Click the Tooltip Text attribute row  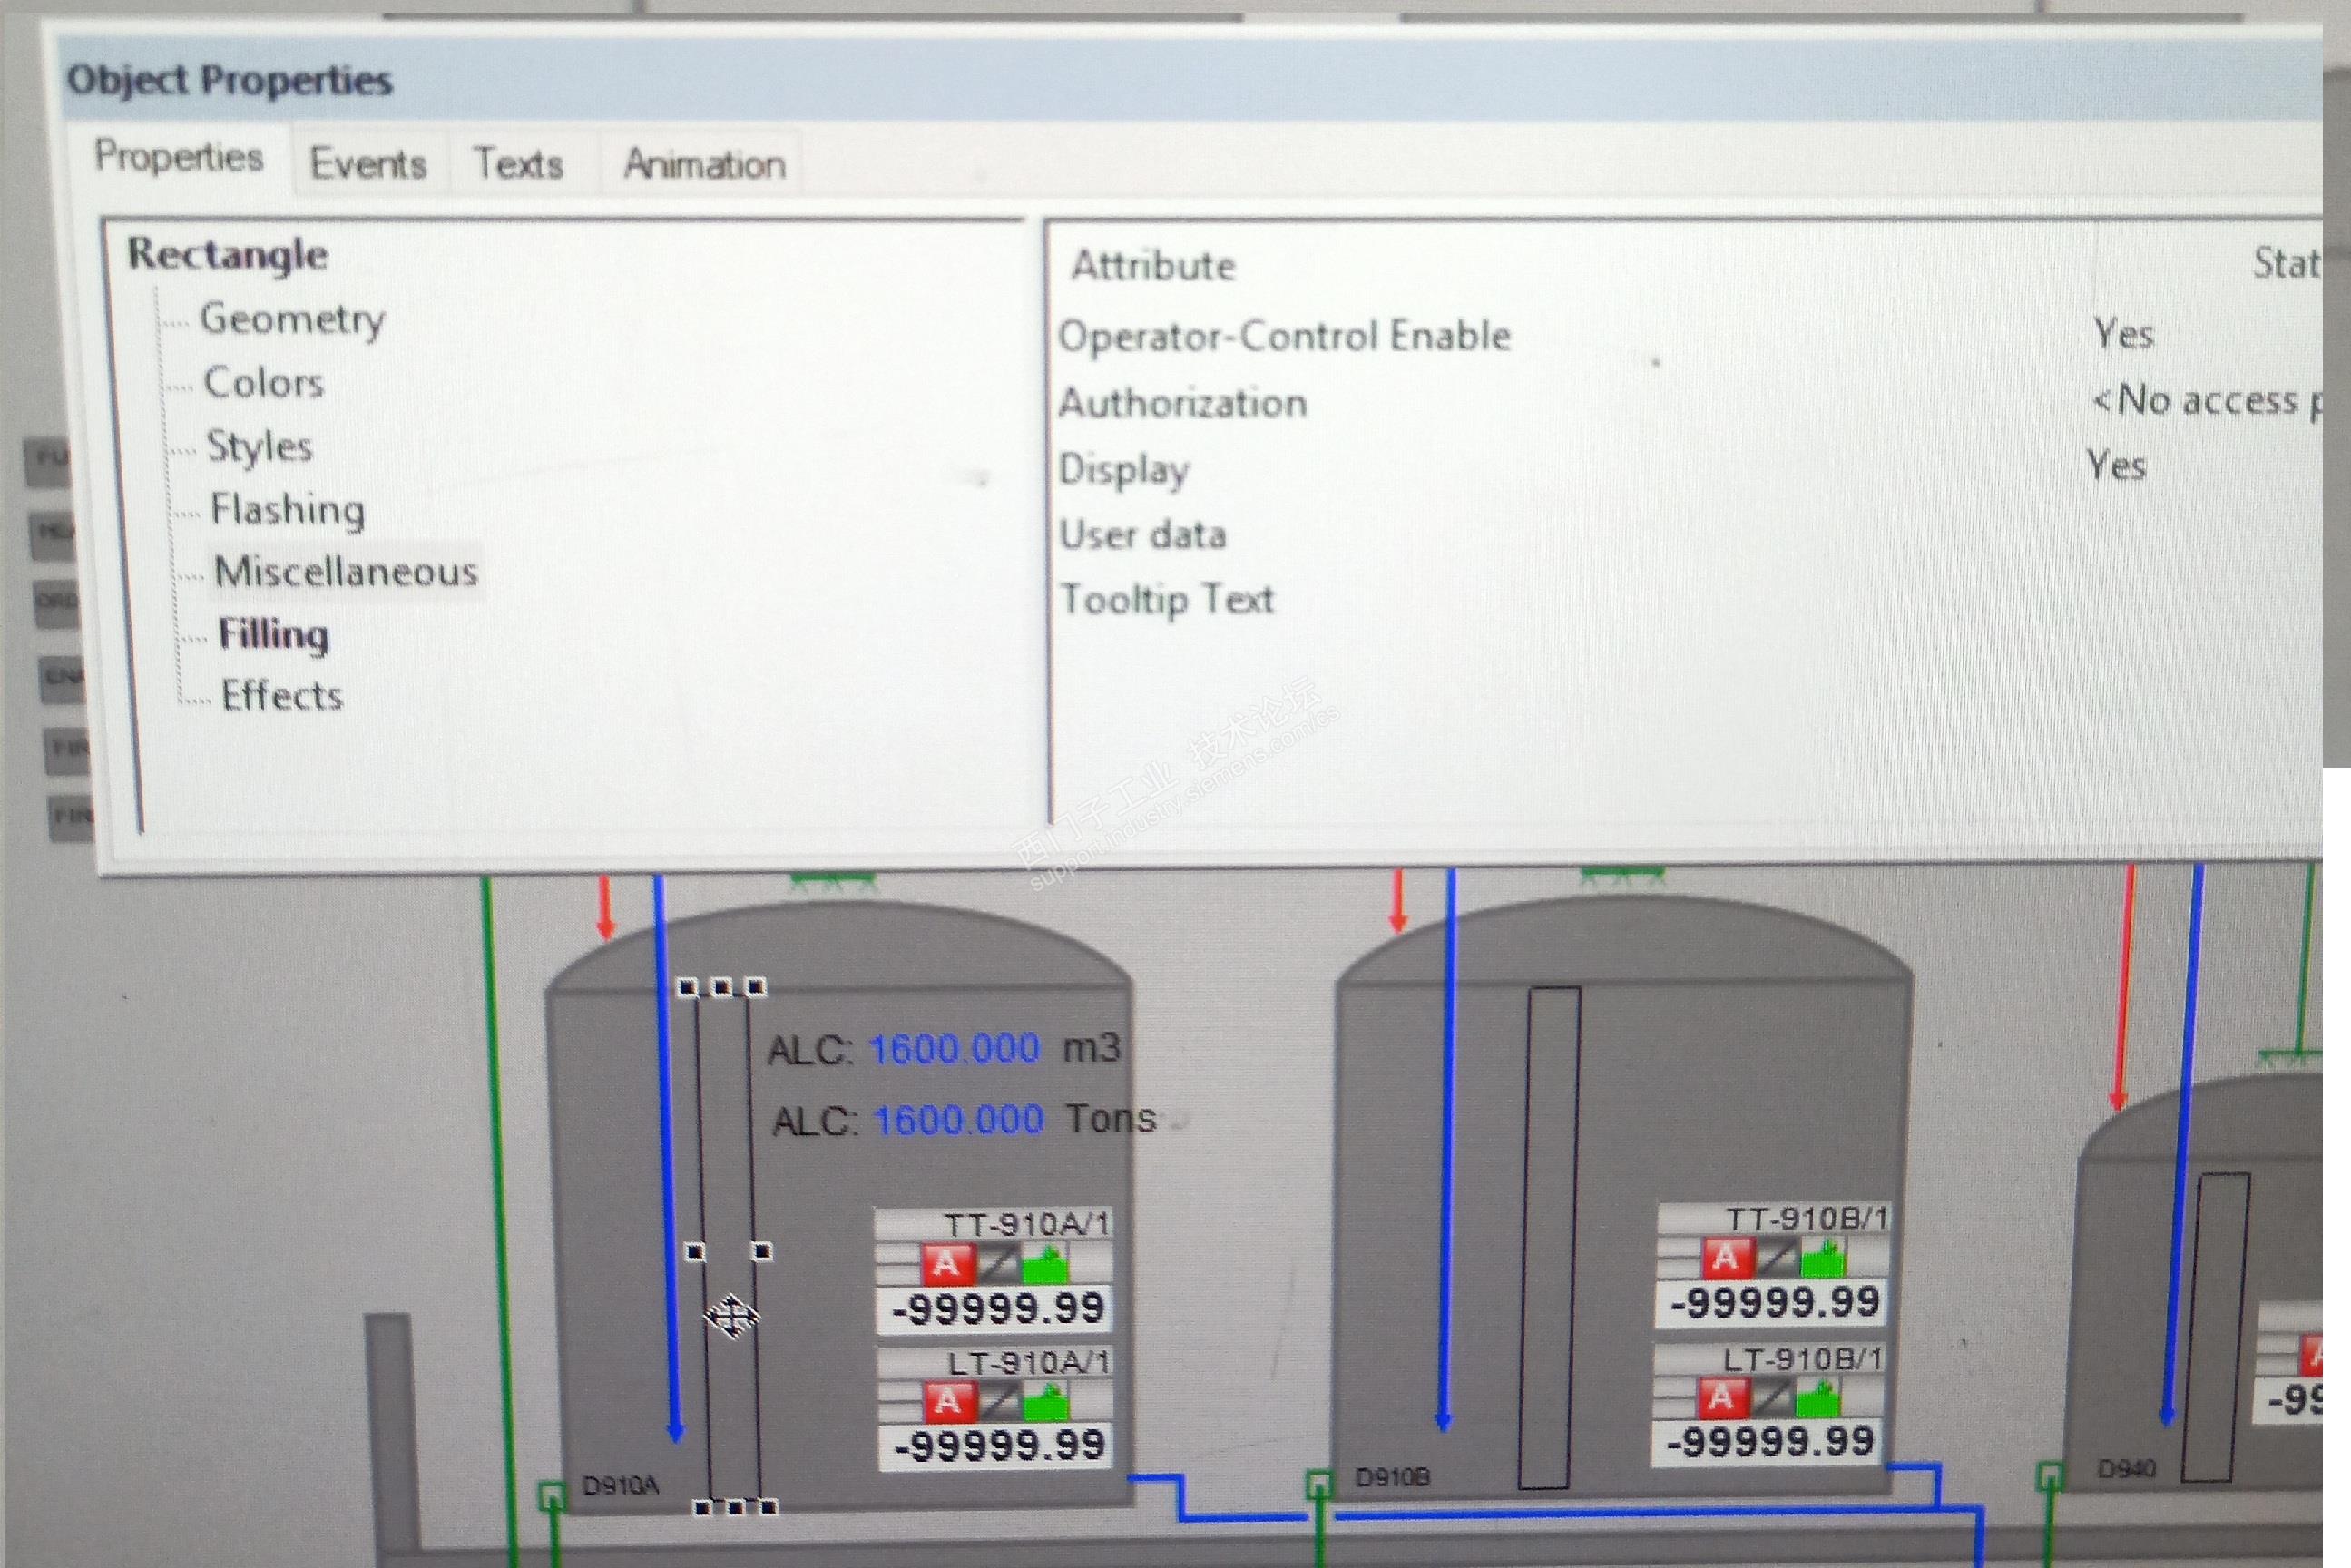(1166, 600)
